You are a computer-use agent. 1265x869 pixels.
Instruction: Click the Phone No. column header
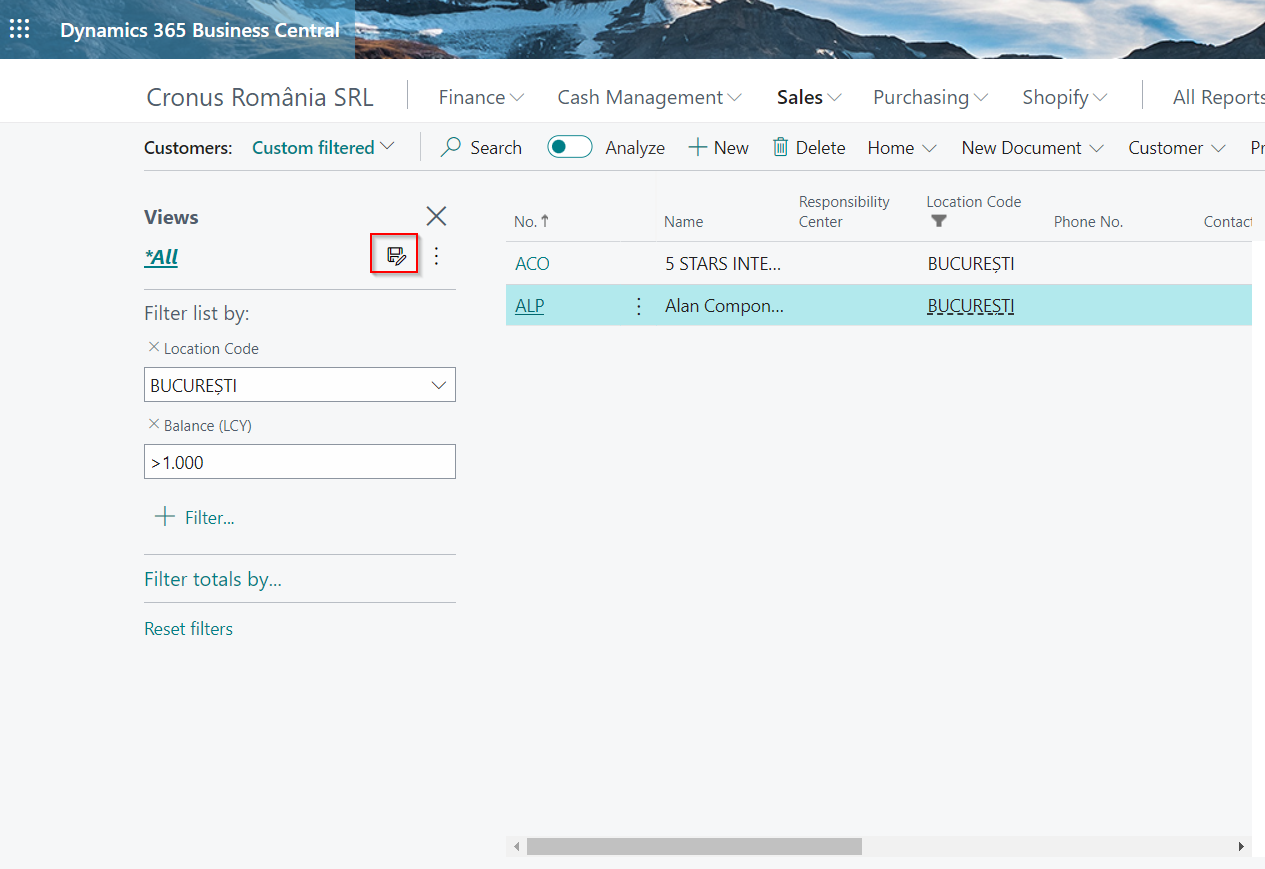click(x=1088, y=222)
